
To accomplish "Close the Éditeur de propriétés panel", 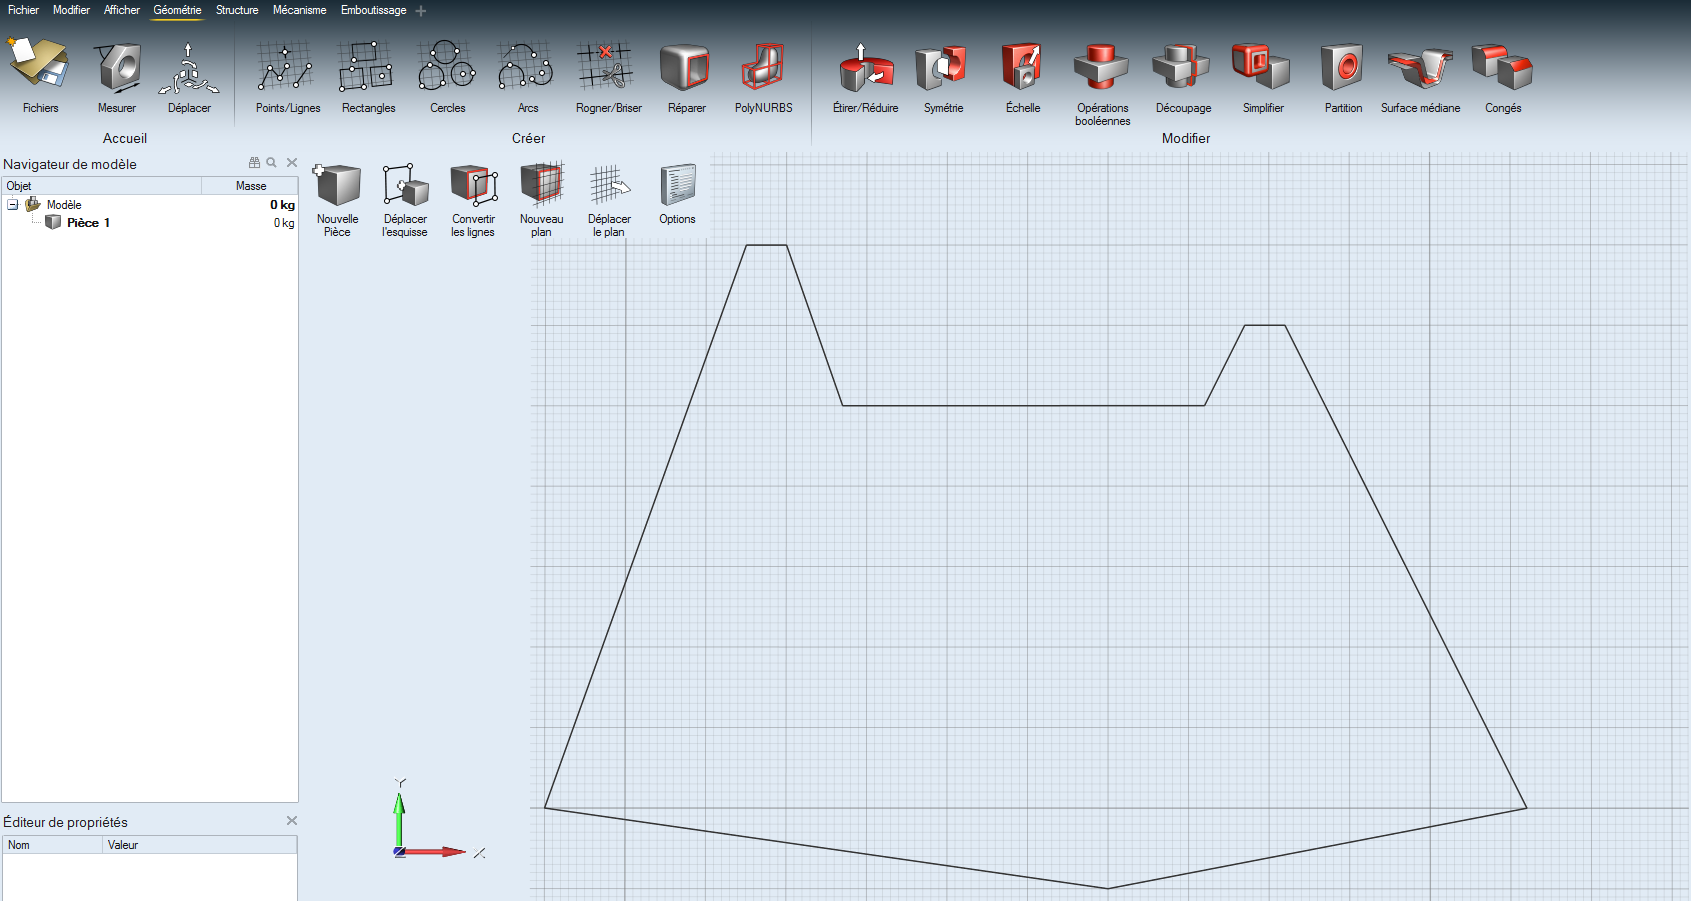I will [x=292, y=820].
